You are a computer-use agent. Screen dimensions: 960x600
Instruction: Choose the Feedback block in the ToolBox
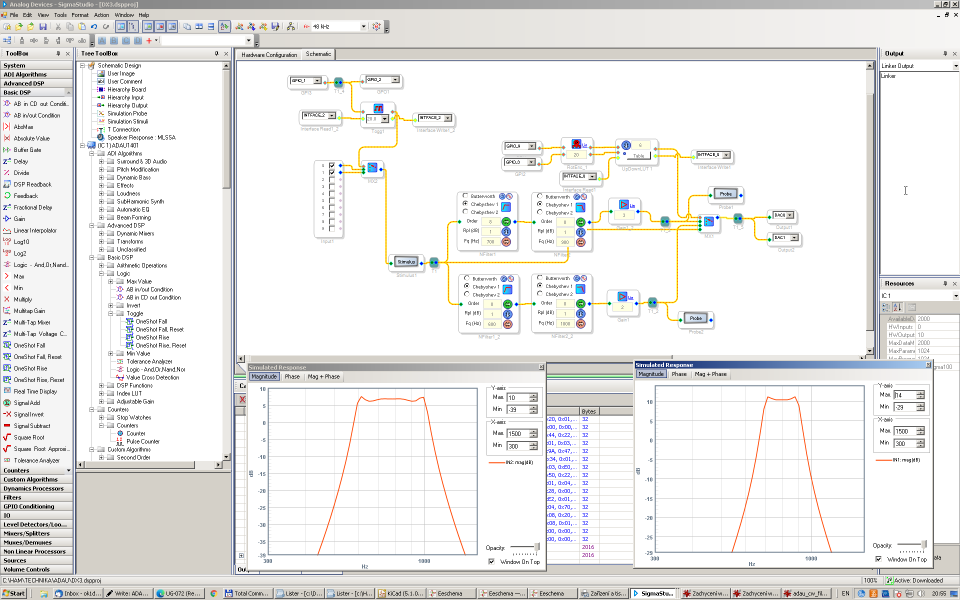pos(26,196)
